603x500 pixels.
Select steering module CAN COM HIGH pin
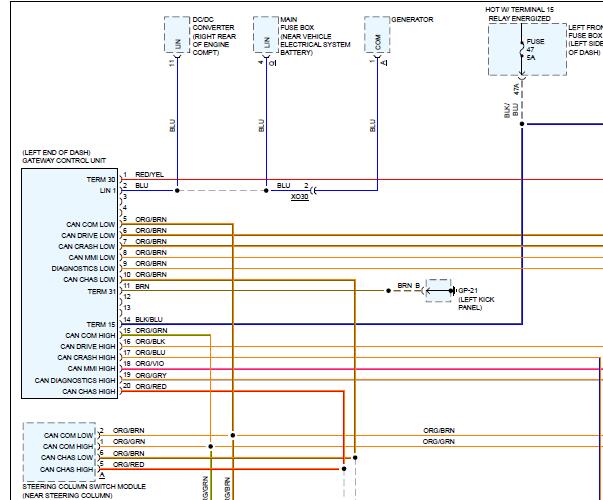point(68,447)
